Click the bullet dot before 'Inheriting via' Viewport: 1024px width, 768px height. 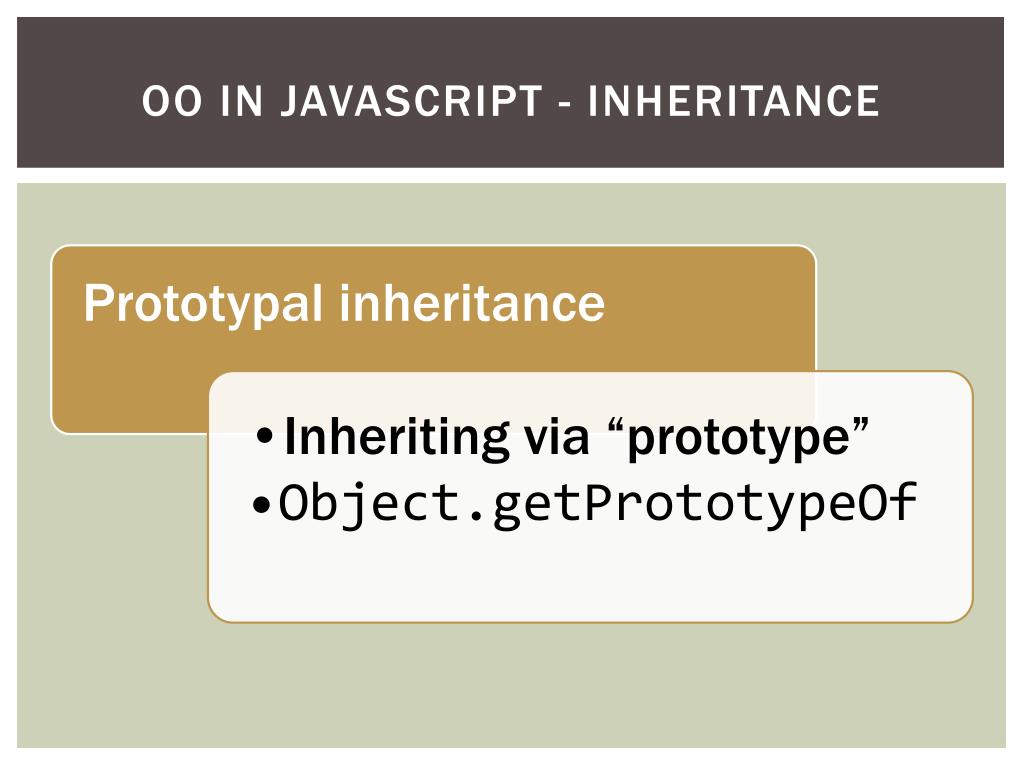pyautogui.click(x=264, y=437)
